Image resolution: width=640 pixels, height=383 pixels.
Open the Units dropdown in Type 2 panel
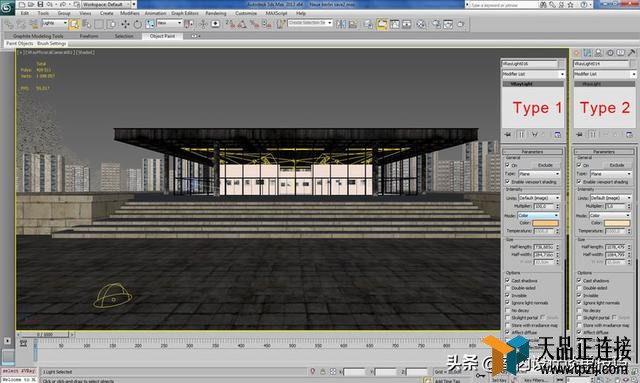pyautogui.click(x=611, y=198)
